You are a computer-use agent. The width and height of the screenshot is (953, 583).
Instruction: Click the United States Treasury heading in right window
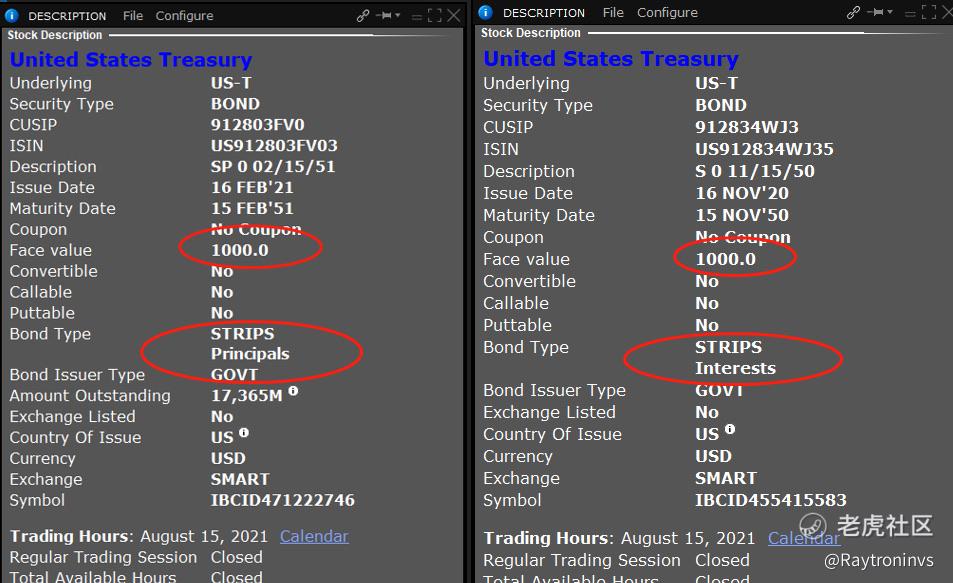[x=611, y=58]
